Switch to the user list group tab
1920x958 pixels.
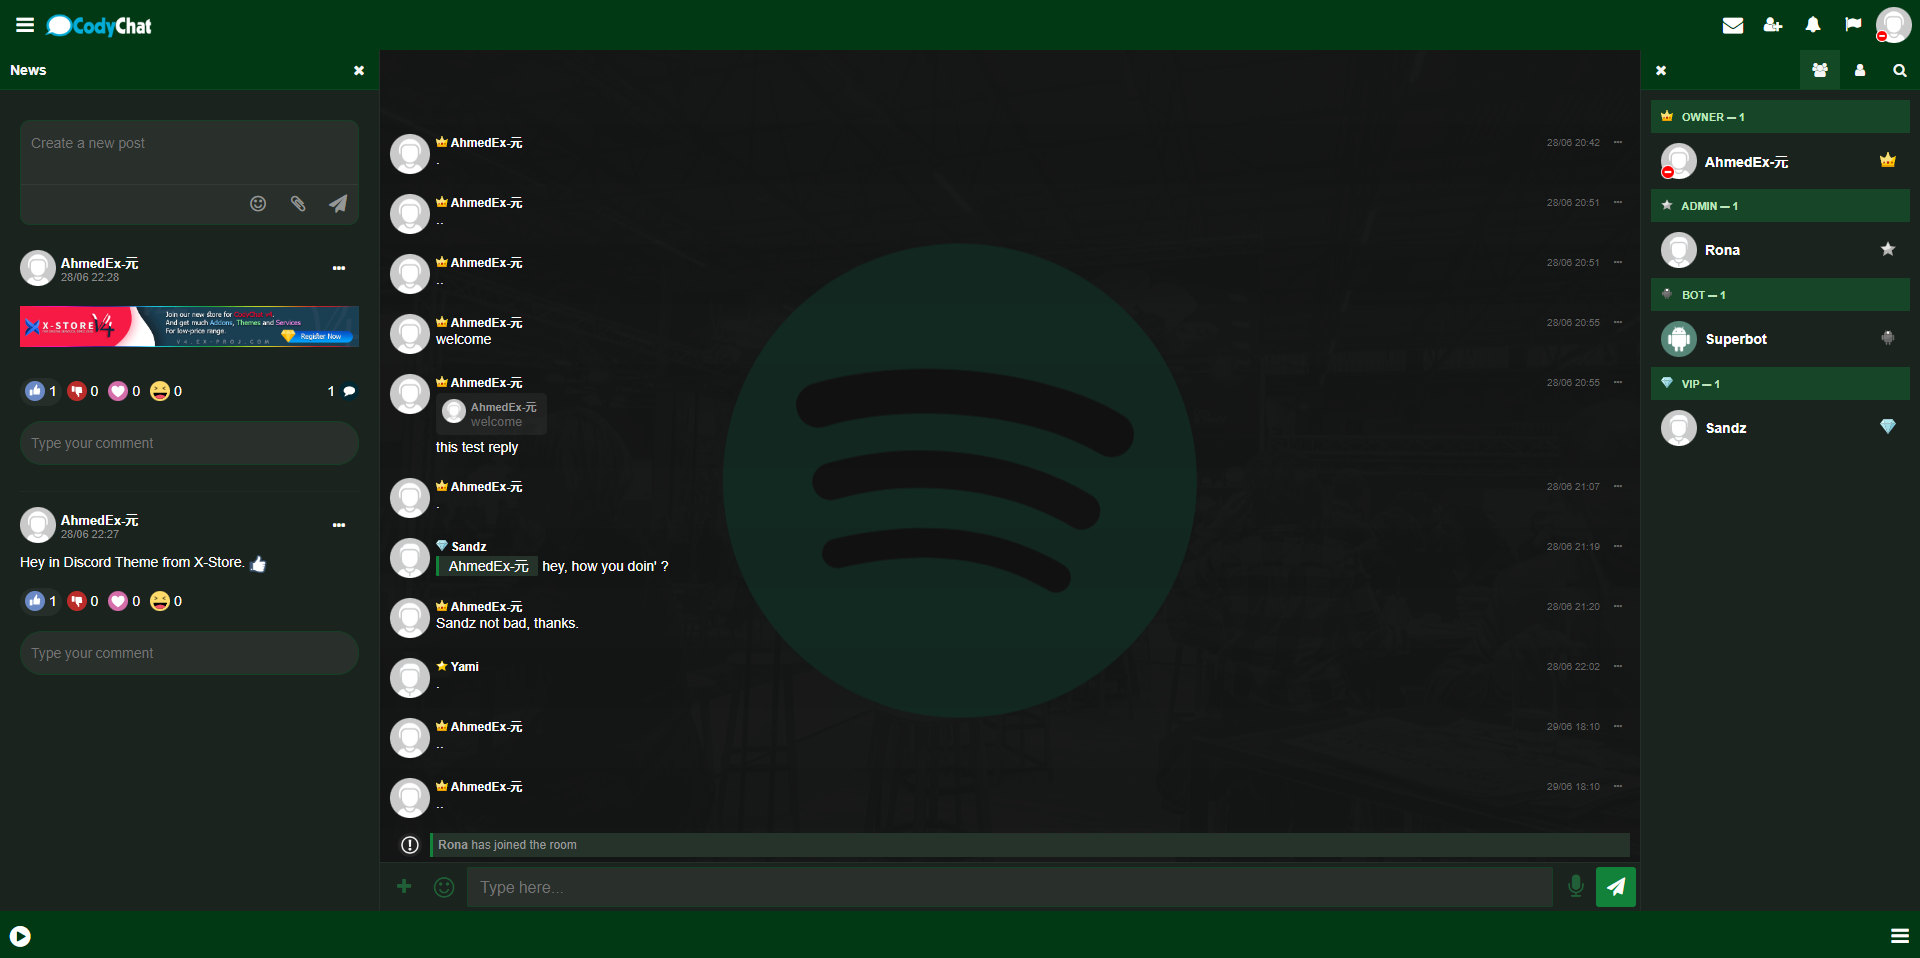[x=1820, y=71]
